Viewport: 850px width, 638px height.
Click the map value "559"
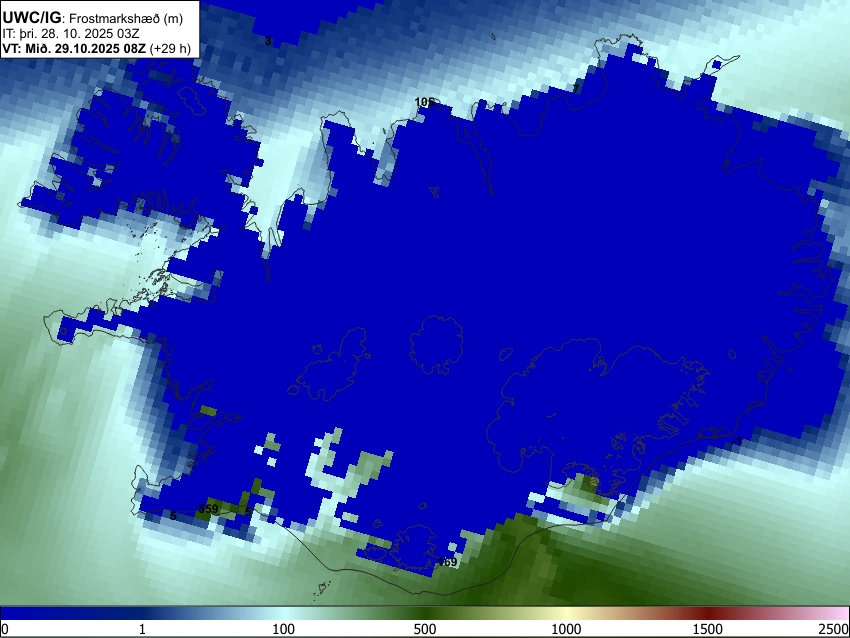(x=208, y=509)
